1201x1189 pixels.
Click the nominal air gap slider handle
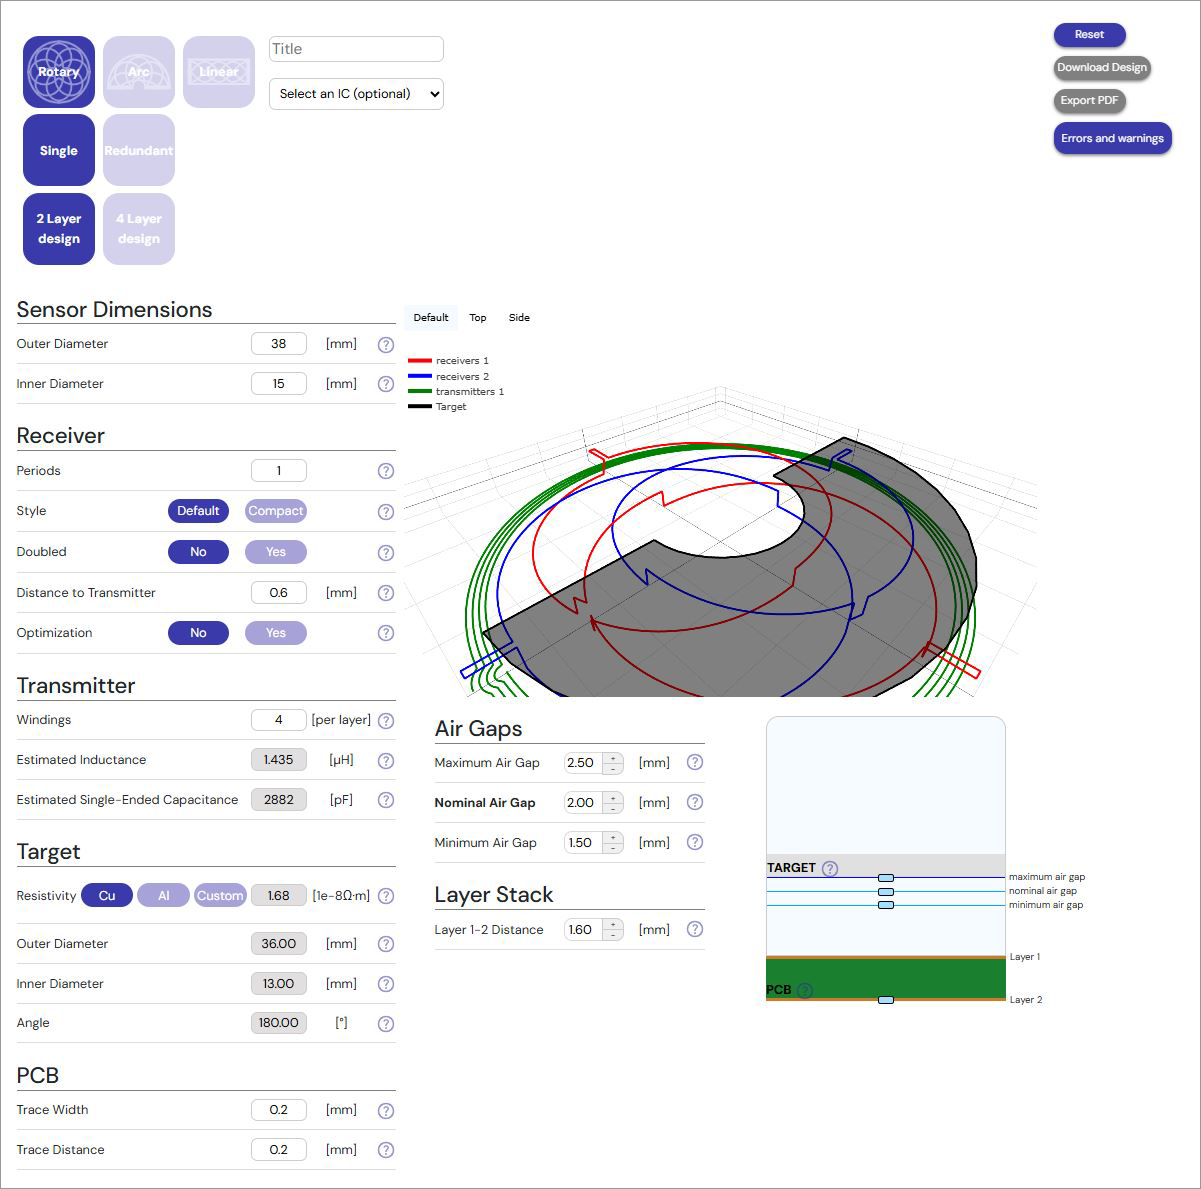(x=886, y=891)
